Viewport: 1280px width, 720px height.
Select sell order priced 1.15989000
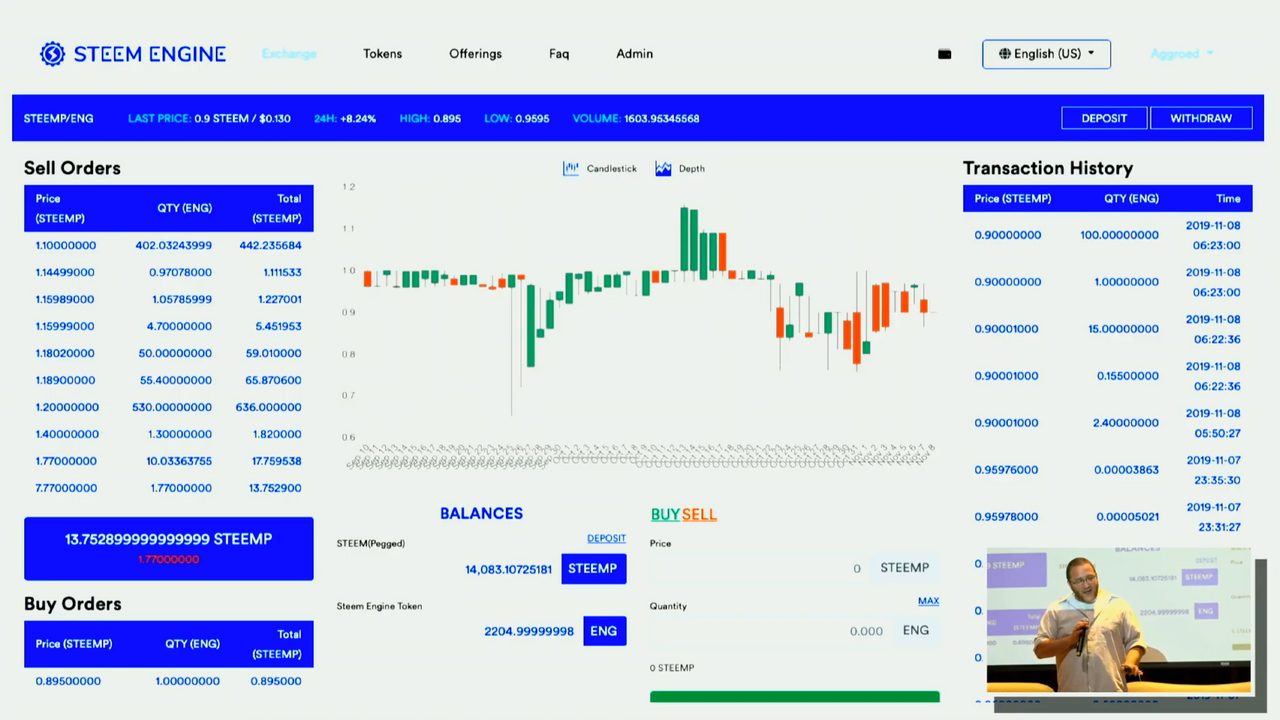click(x=168, y=299)
